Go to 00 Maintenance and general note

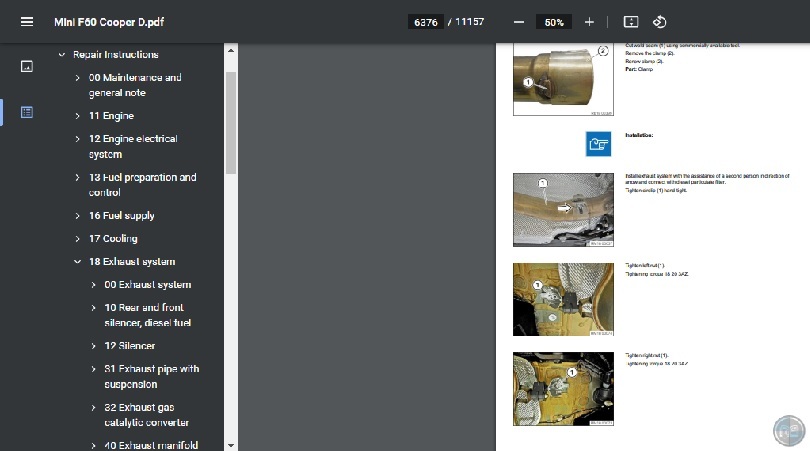(x=135, y=85)
